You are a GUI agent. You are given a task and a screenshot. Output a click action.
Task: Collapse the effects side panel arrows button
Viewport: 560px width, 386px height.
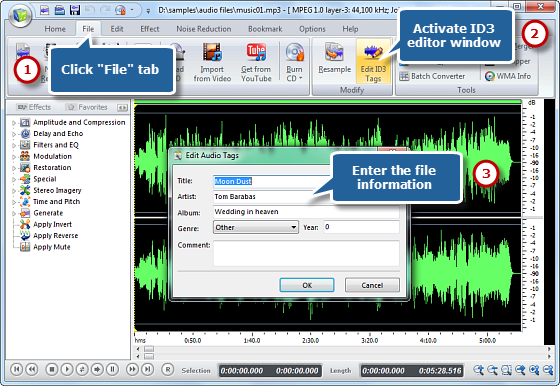[x=122, y=107]
